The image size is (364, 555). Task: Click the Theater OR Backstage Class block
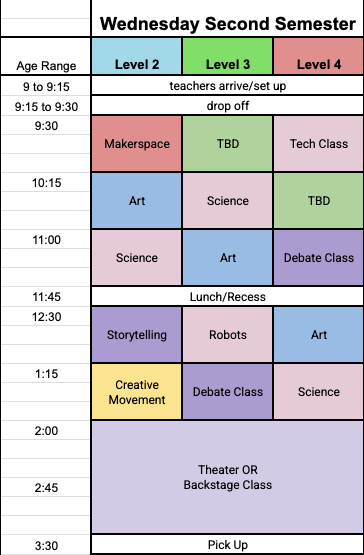click(227, 477)
